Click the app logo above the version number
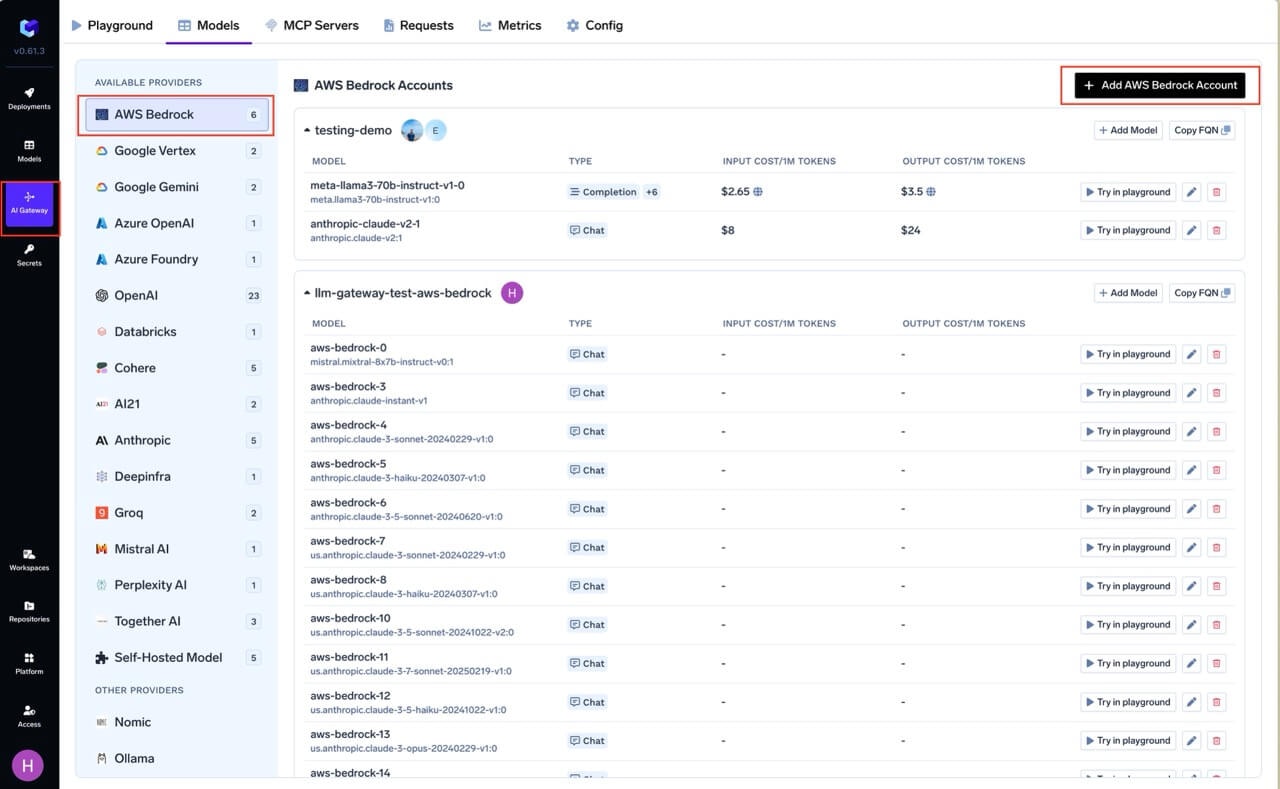The height and width of the screenshot is (789, 1280). pos(29,28)
